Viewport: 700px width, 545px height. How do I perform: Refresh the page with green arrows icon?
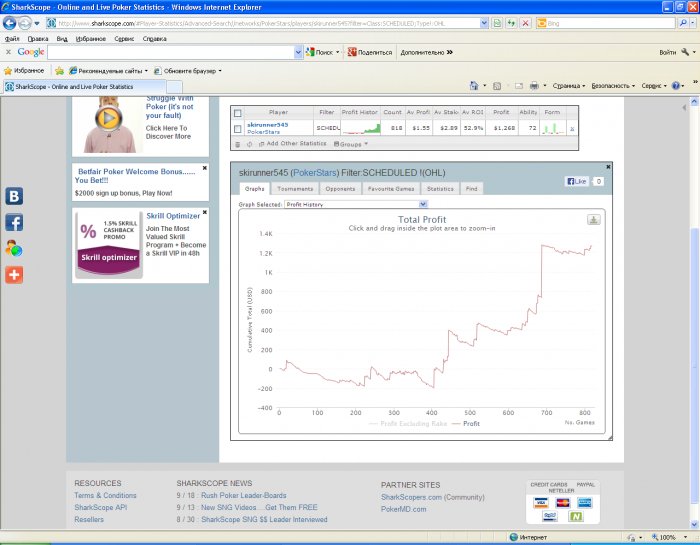pos(511,23)
